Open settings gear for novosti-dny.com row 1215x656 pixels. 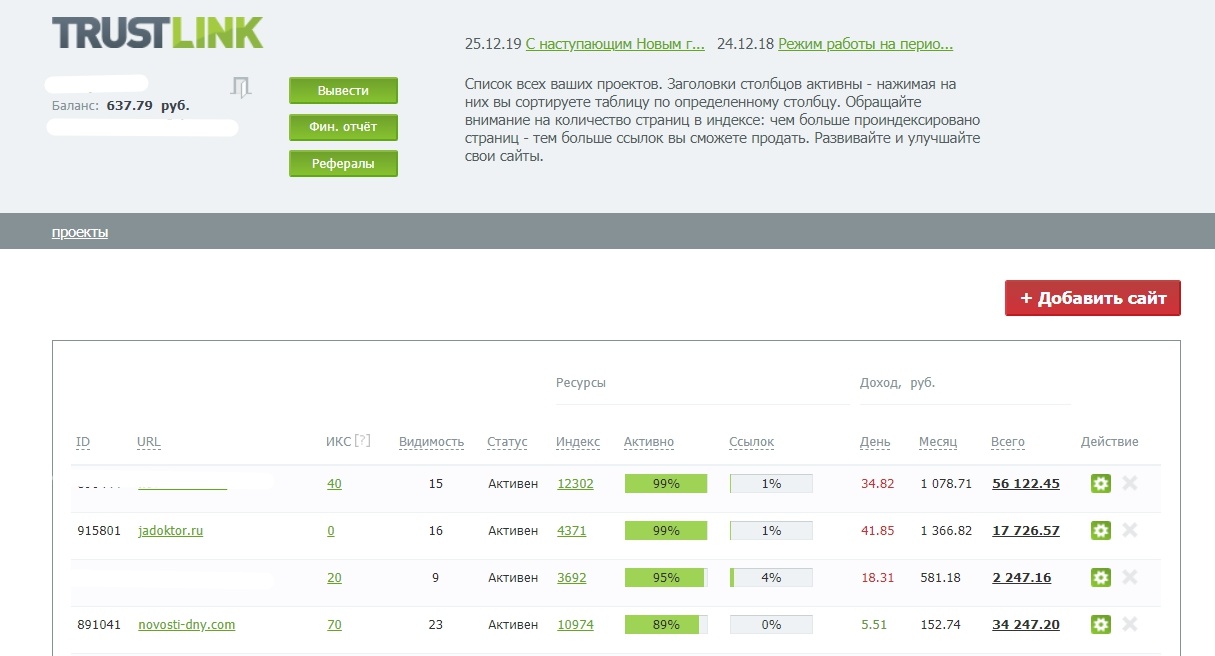(x=1100, y=625)
